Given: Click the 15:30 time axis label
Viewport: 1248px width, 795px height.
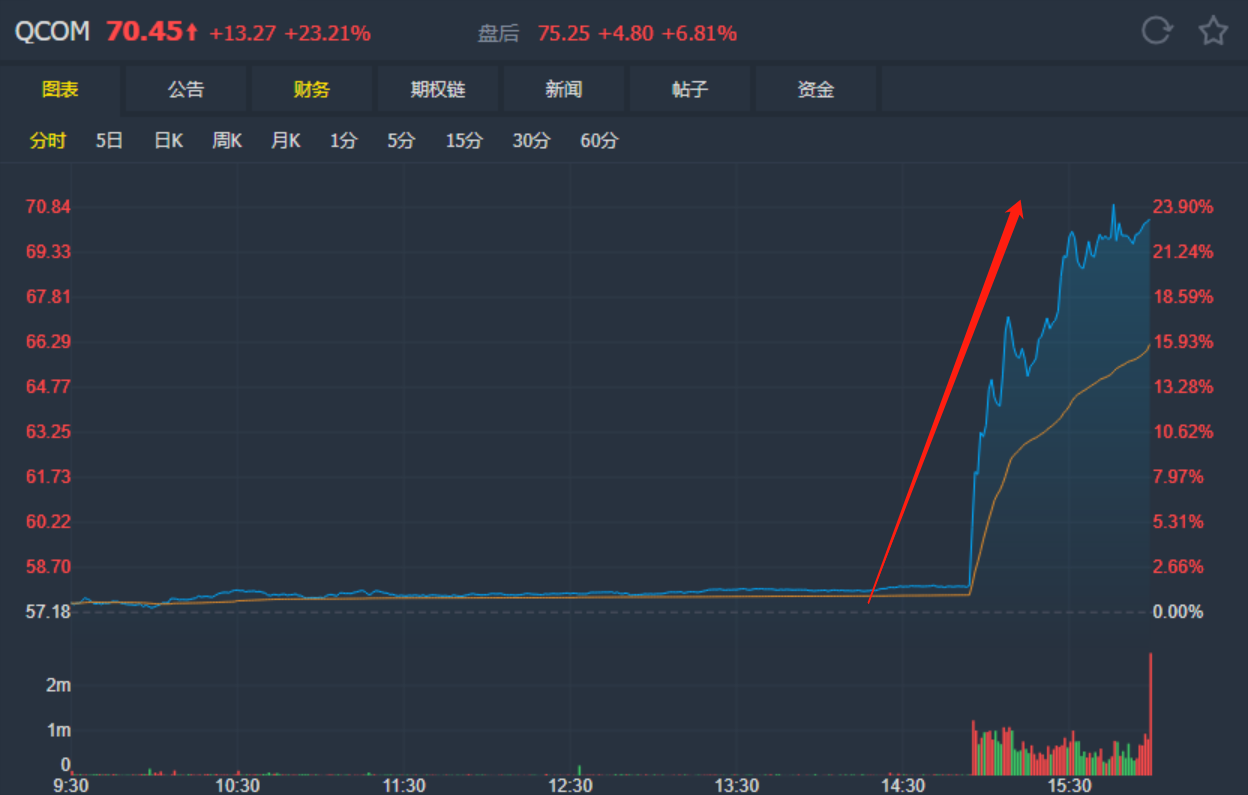Looking at the screenshot, I should pos(1069,785).
